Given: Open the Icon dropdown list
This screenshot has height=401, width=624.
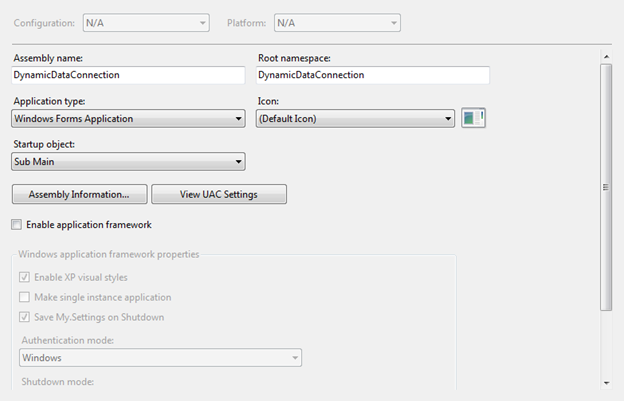Looking at the screenshot, I should [x=355, y=119].
